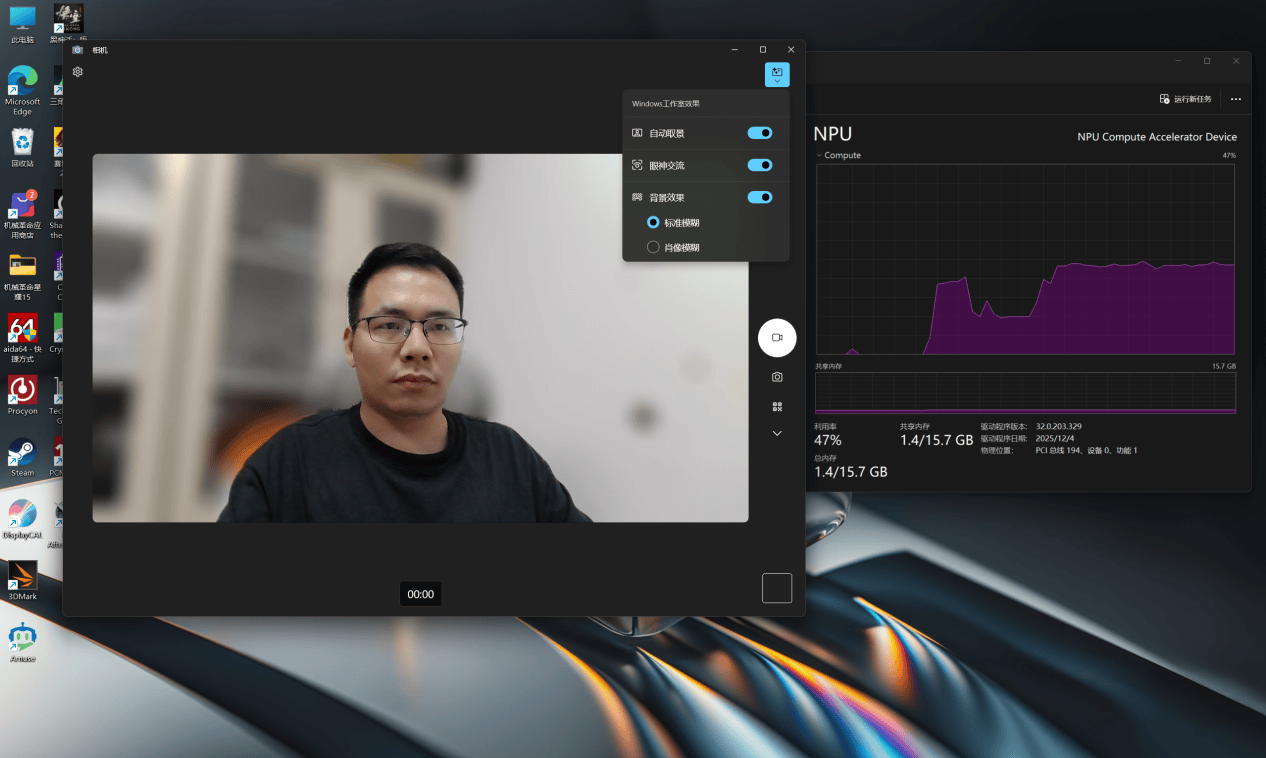Select the QR code scanner mode
This screenshot has height=758, width=1266.
(x=777, y=407)
